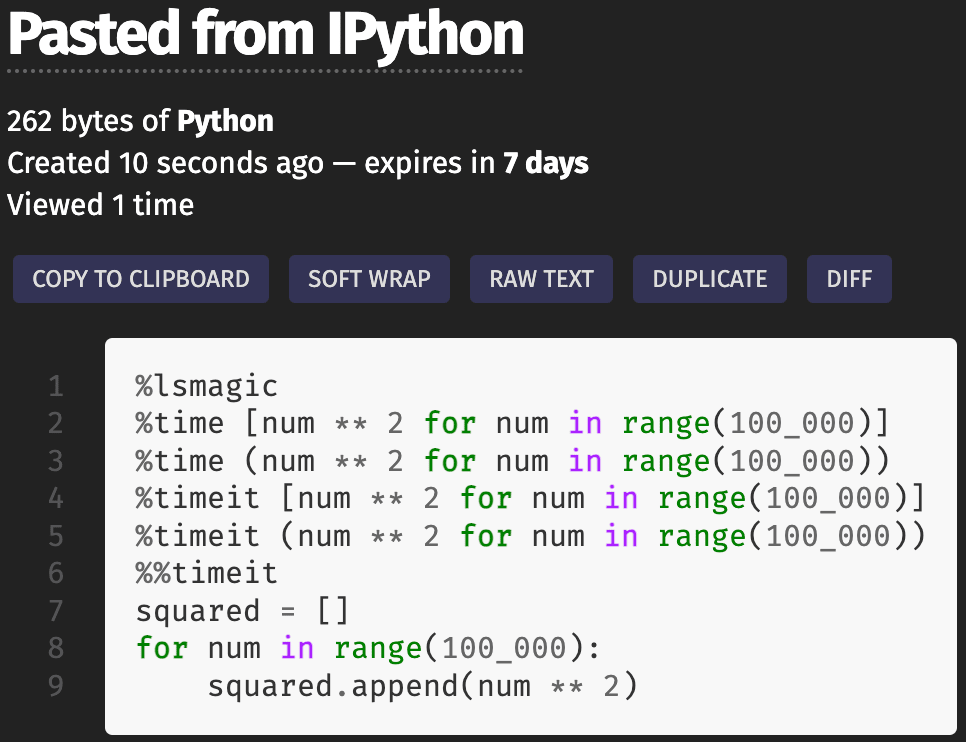Click the %lsmagic code line
This screenshot has width=966, height=742.
pyautogui.click(x=206, y=387)
